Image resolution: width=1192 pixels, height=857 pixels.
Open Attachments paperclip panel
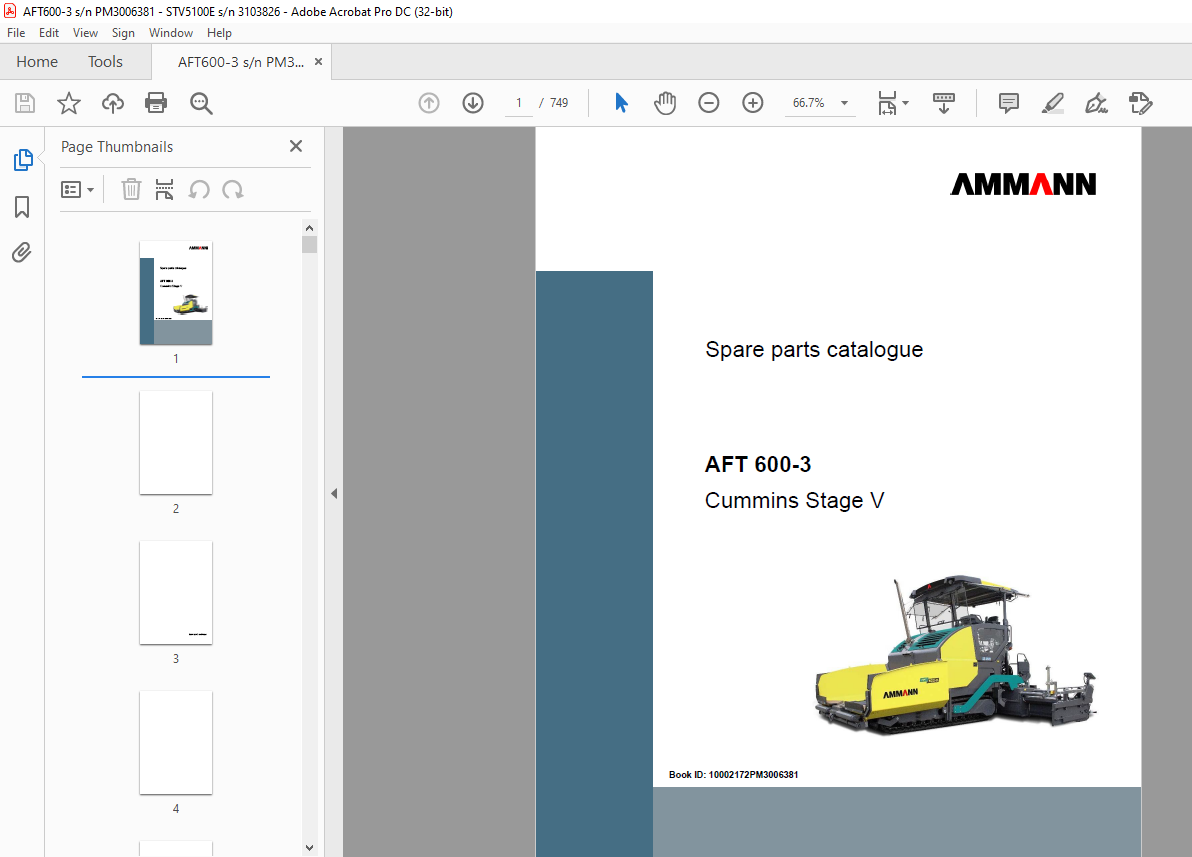[22, 252]
